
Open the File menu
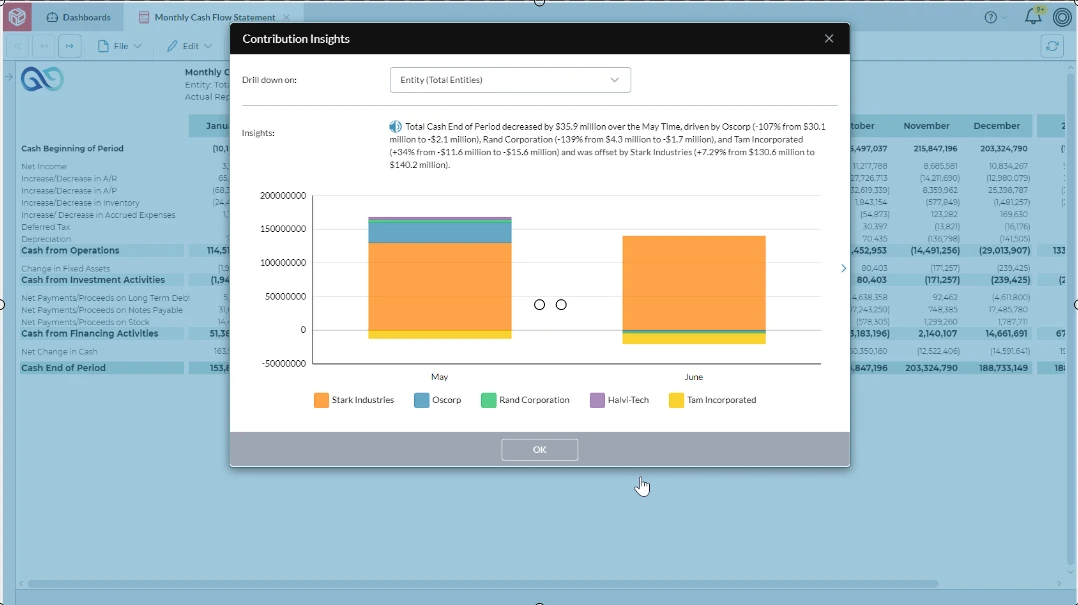(120, 46)
